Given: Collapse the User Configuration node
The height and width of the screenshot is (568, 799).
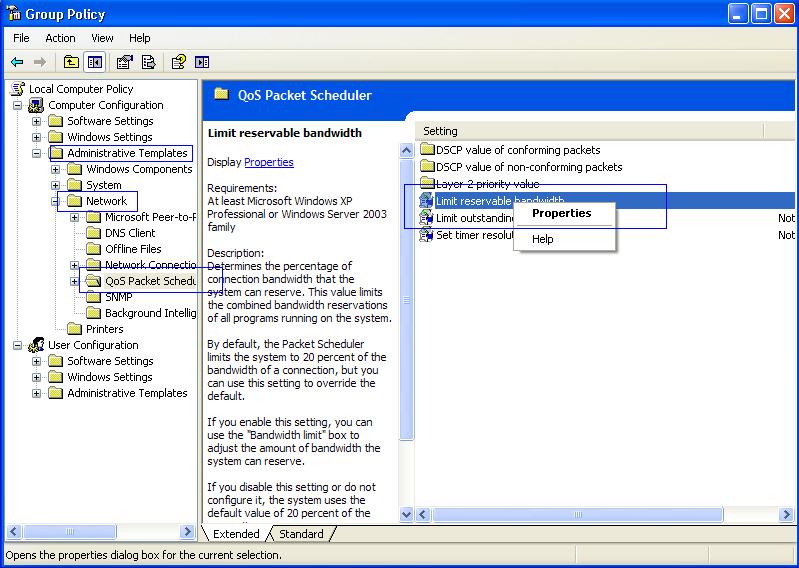Looking at the screenshot, I should (17, 345).
